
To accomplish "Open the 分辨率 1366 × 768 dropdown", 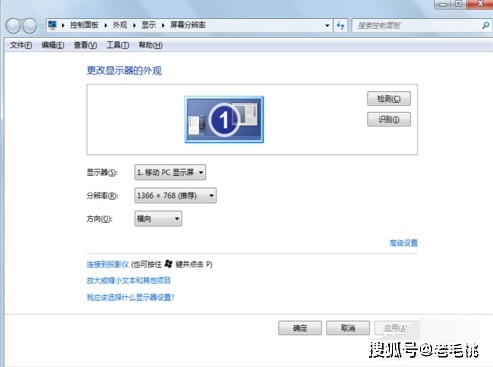I will click(175, 195).
